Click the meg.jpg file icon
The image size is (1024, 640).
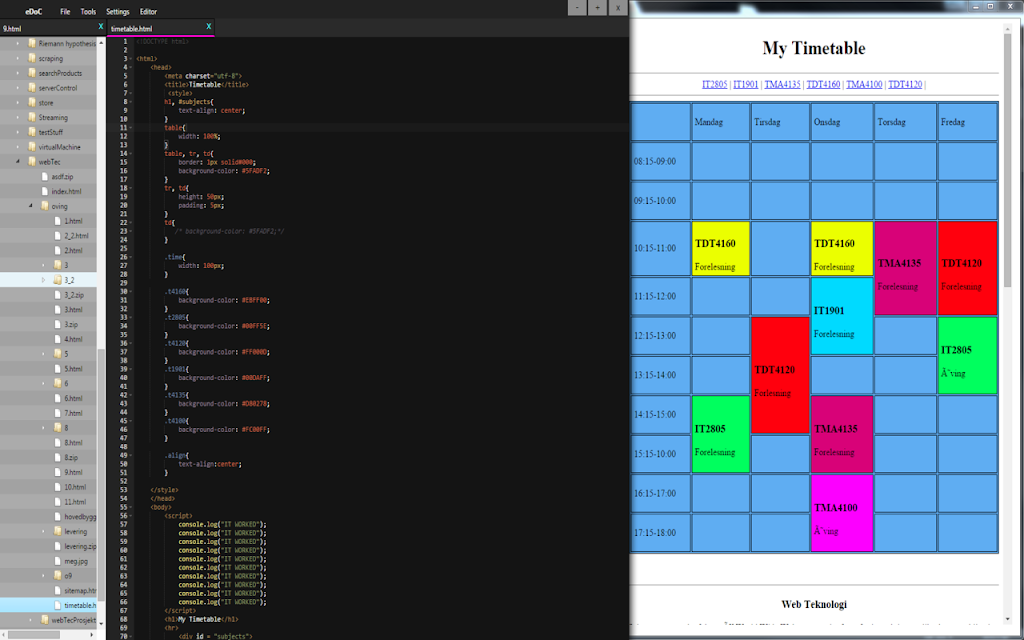[57, 561]
